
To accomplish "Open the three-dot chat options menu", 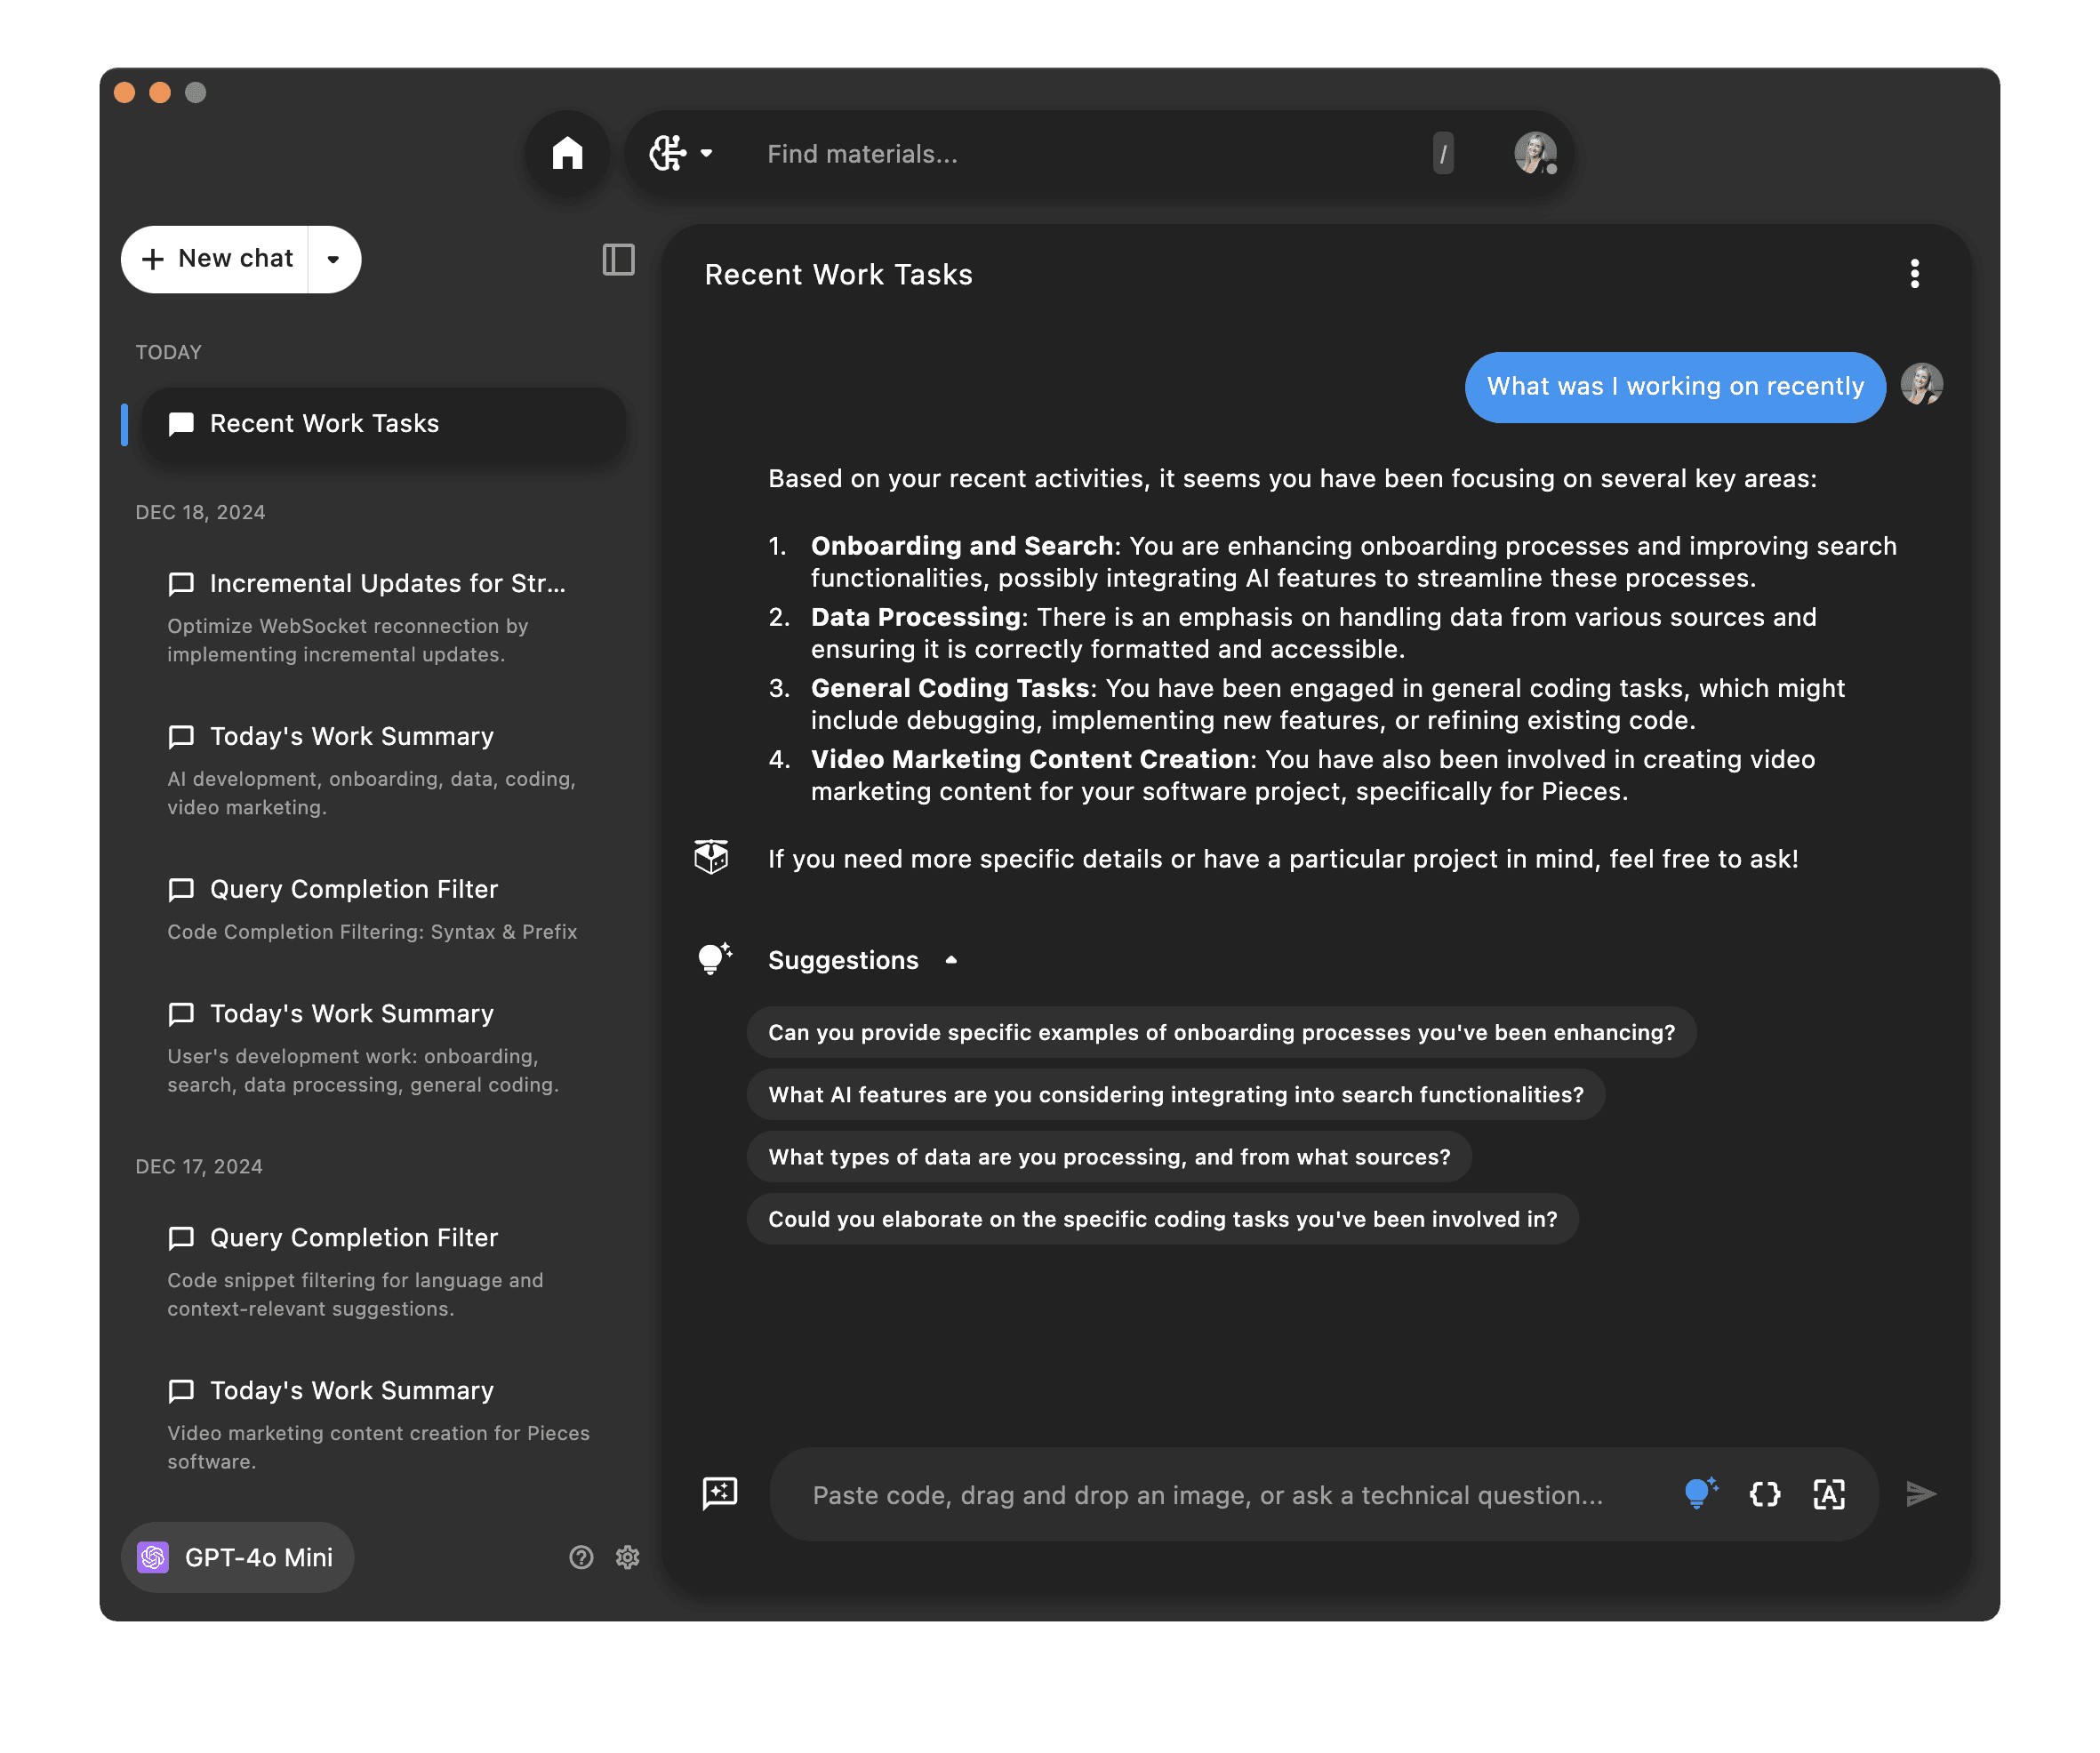I will coord(1914,274).
